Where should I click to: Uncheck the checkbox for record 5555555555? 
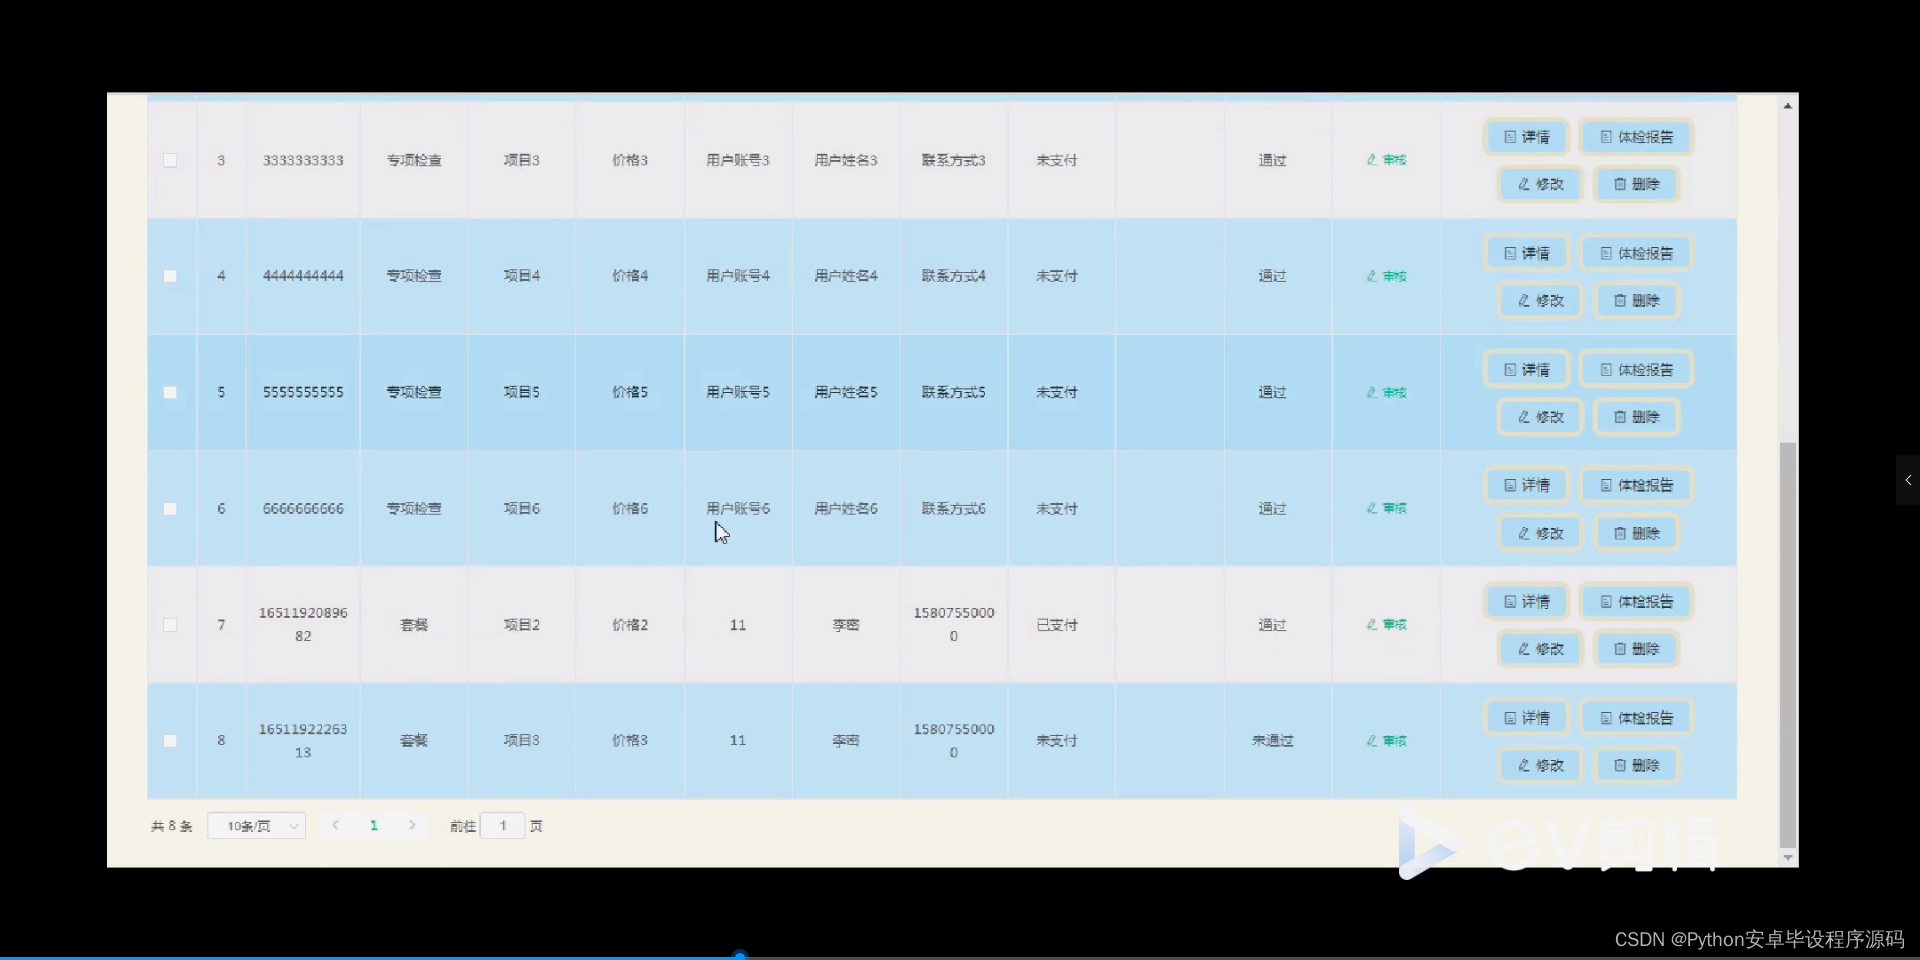[x=170, y=392]
